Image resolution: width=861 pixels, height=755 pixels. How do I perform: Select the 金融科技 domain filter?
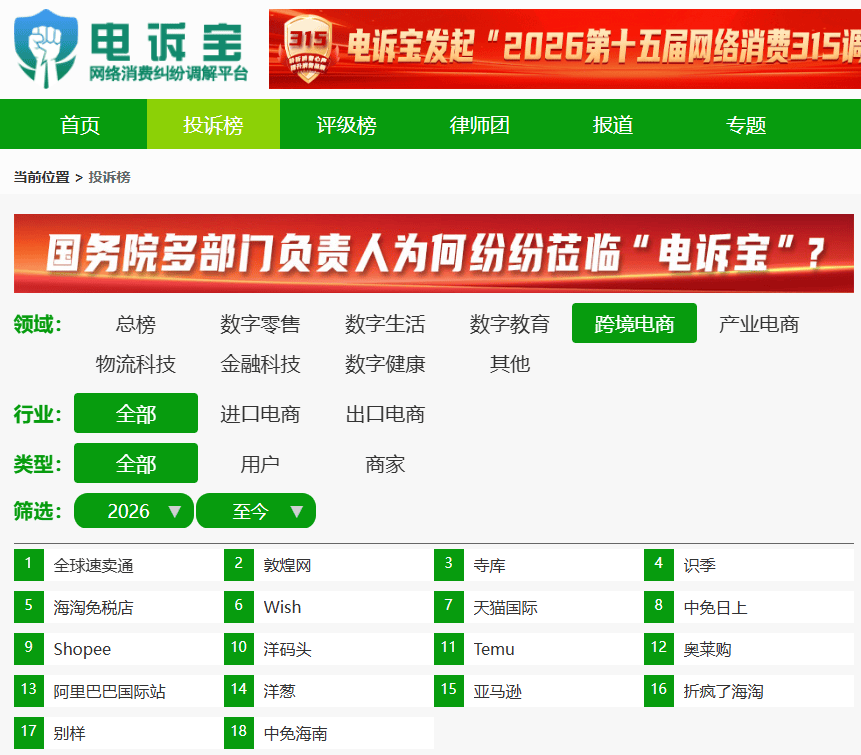tap(260, 363)
